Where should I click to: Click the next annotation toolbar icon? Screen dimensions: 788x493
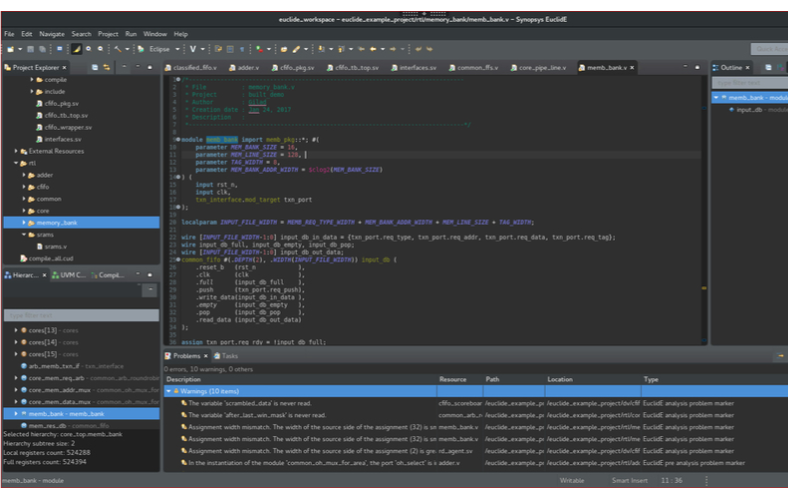pyautogui.click(x=322, y=49)
